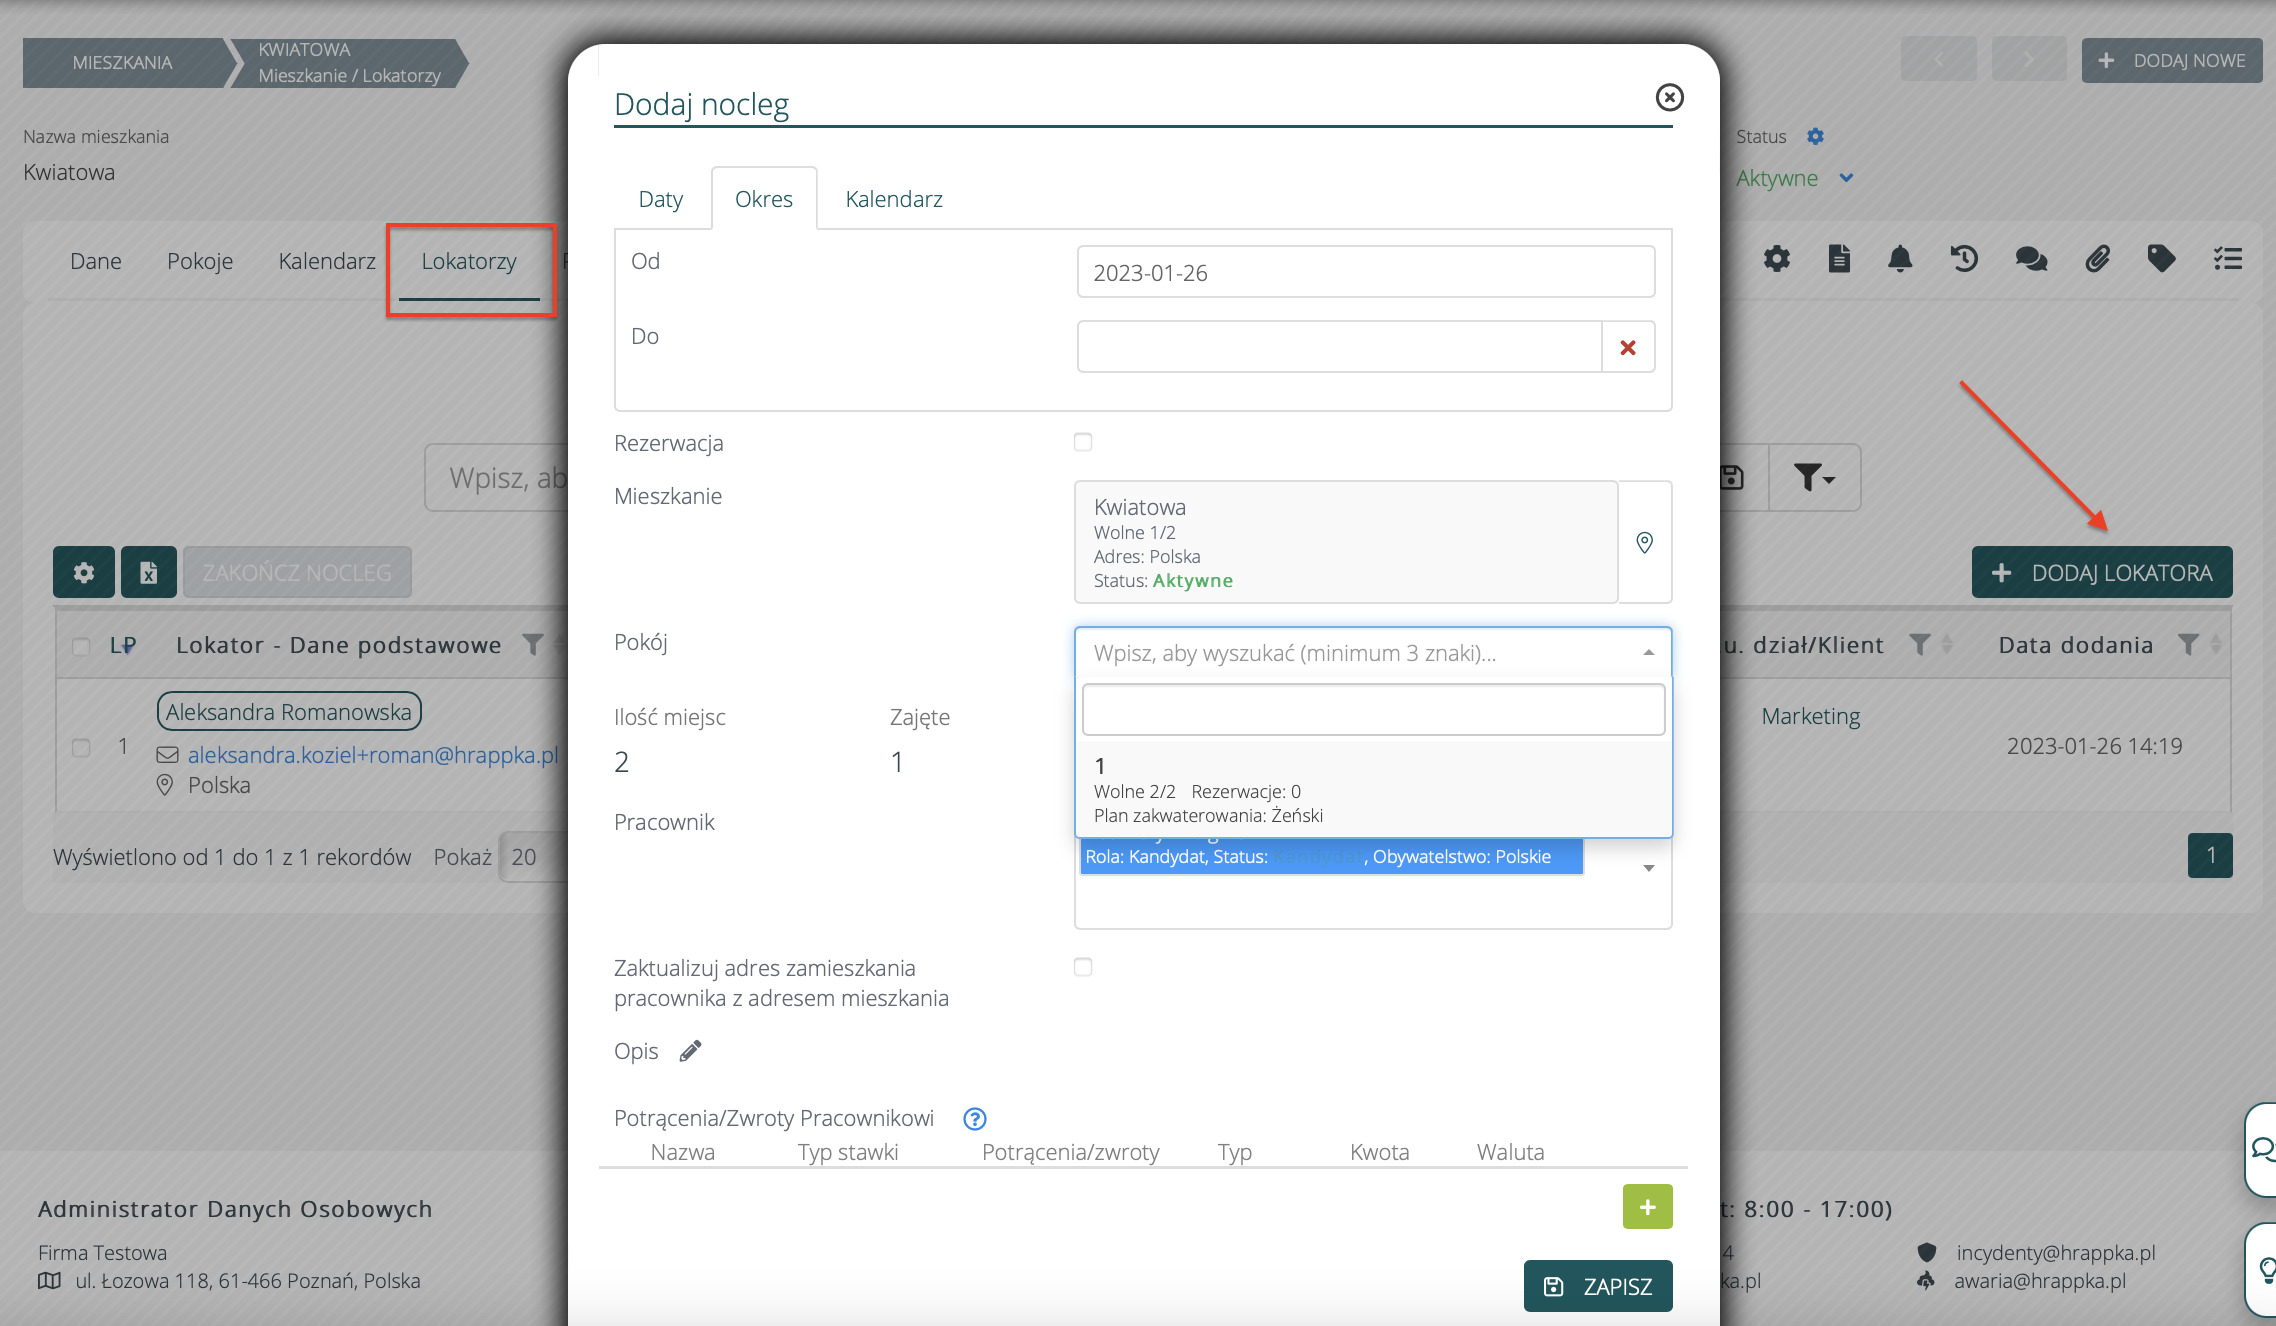Open the help icon for Potrącenia/Zwroty Pracownikowi
The image size is (2276, 1326).
(x=974, y=1119)
